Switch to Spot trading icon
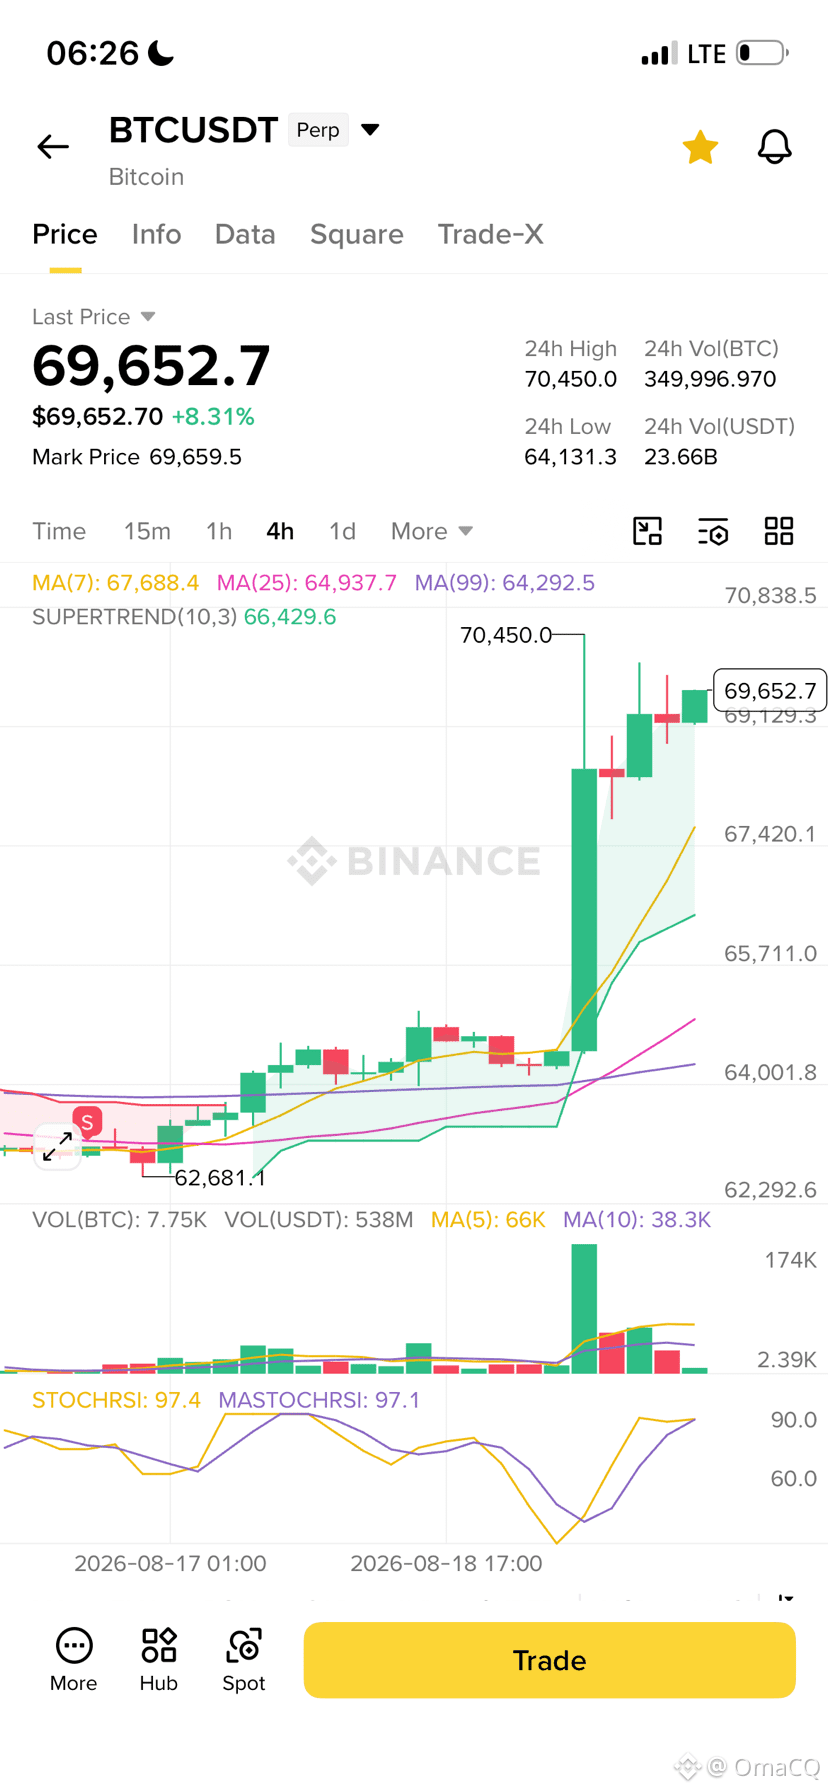 click(x=244, y=1660)
